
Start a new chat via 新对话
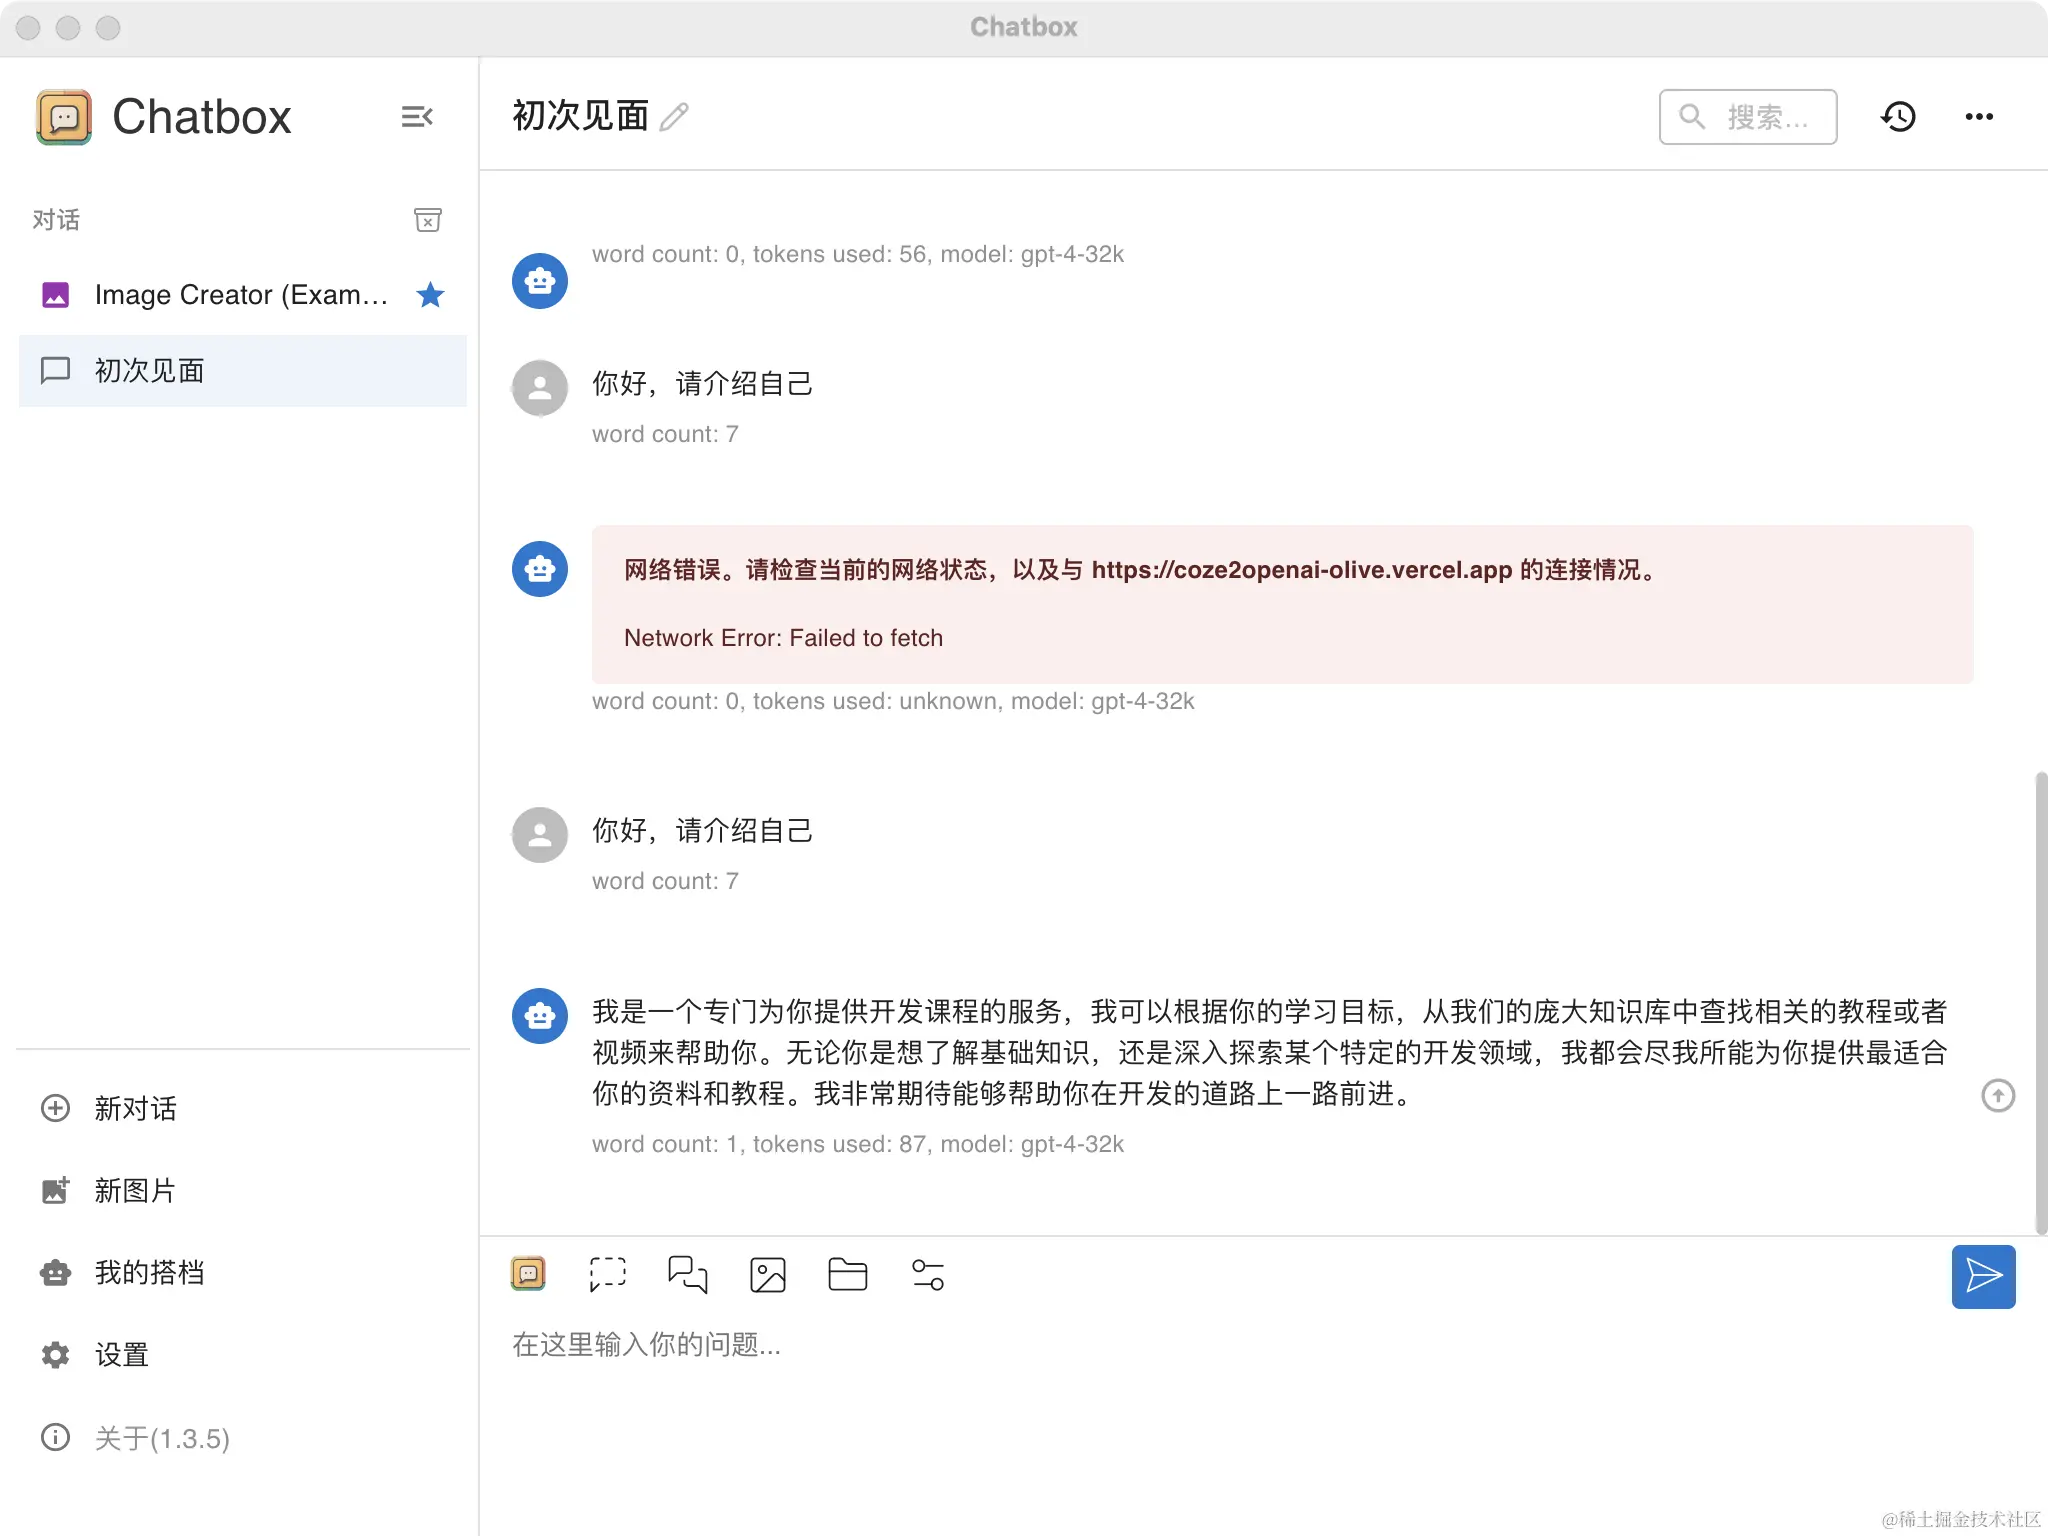(x=136, y=1109)
